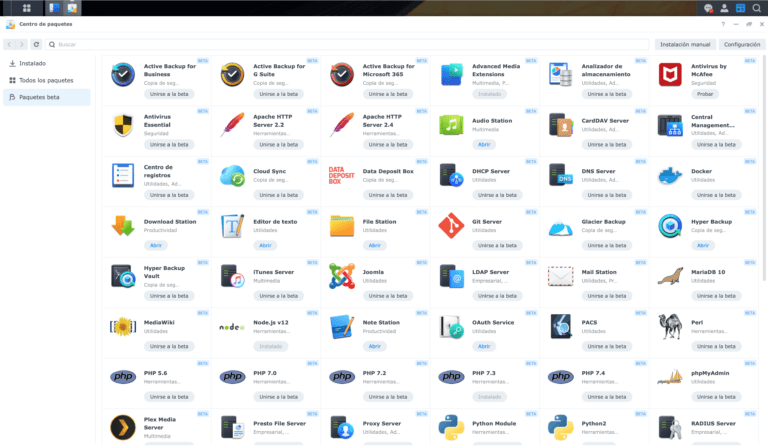
Task: Click the Instalación manual button
Action: pyautogui.click(x=686, y=44)
